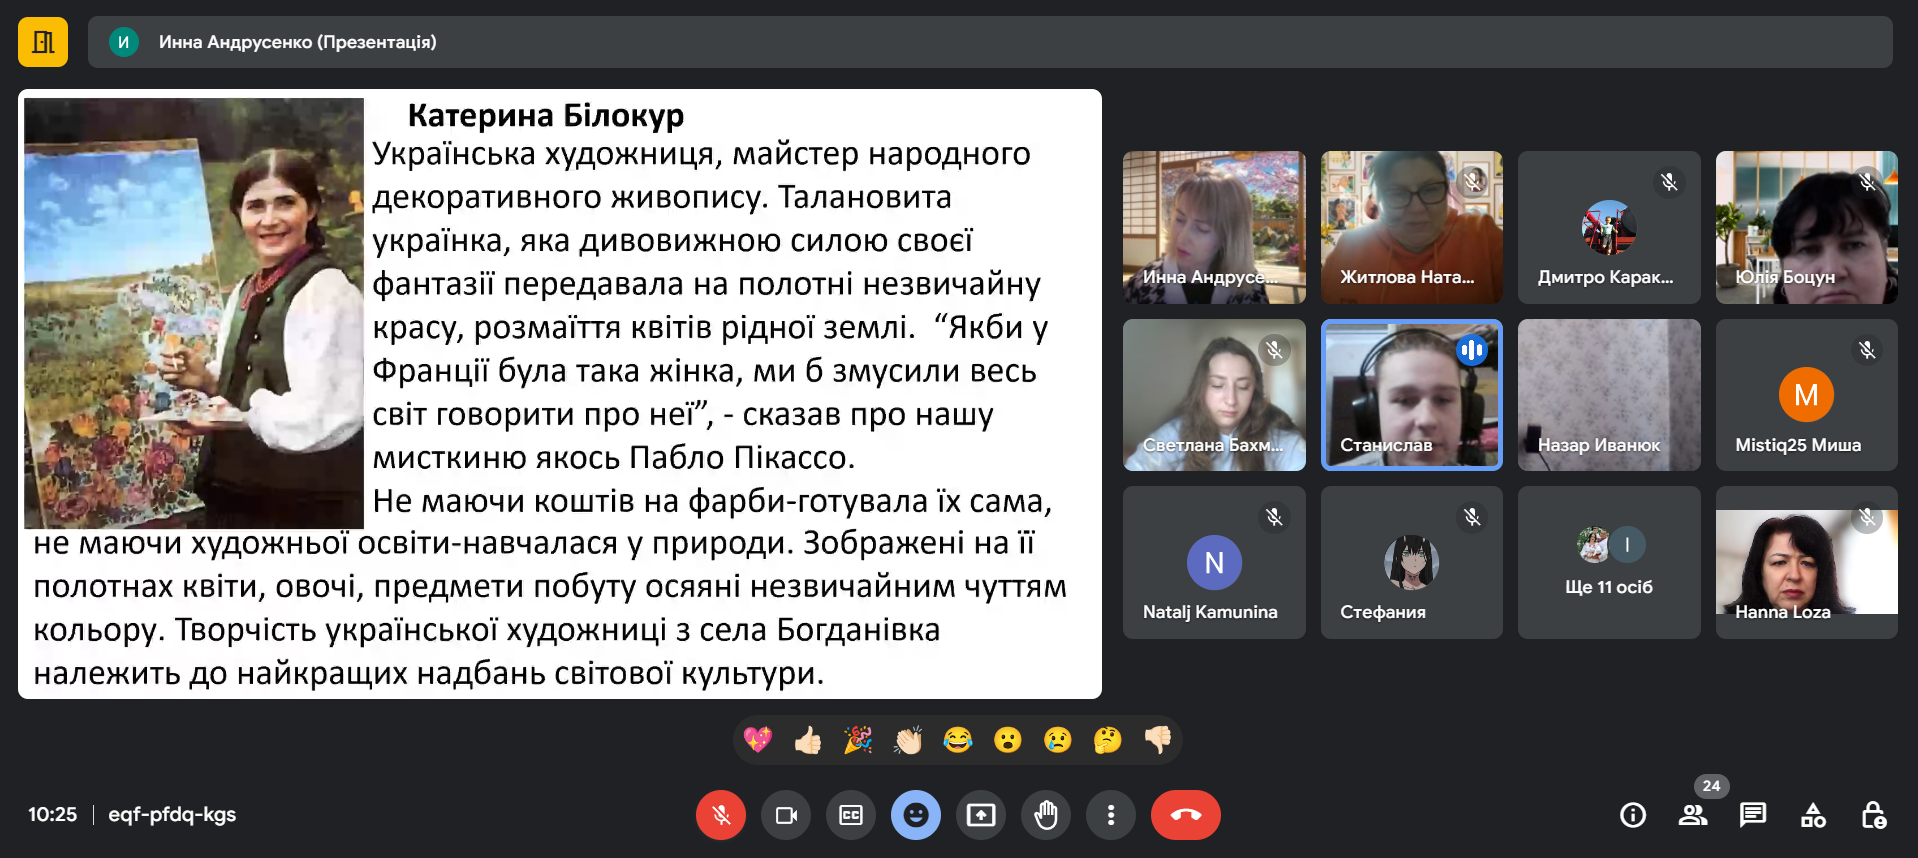This screenshot has width=1918, height=858.
Task: React with the party popper emoji
Action: click(858, 740)
